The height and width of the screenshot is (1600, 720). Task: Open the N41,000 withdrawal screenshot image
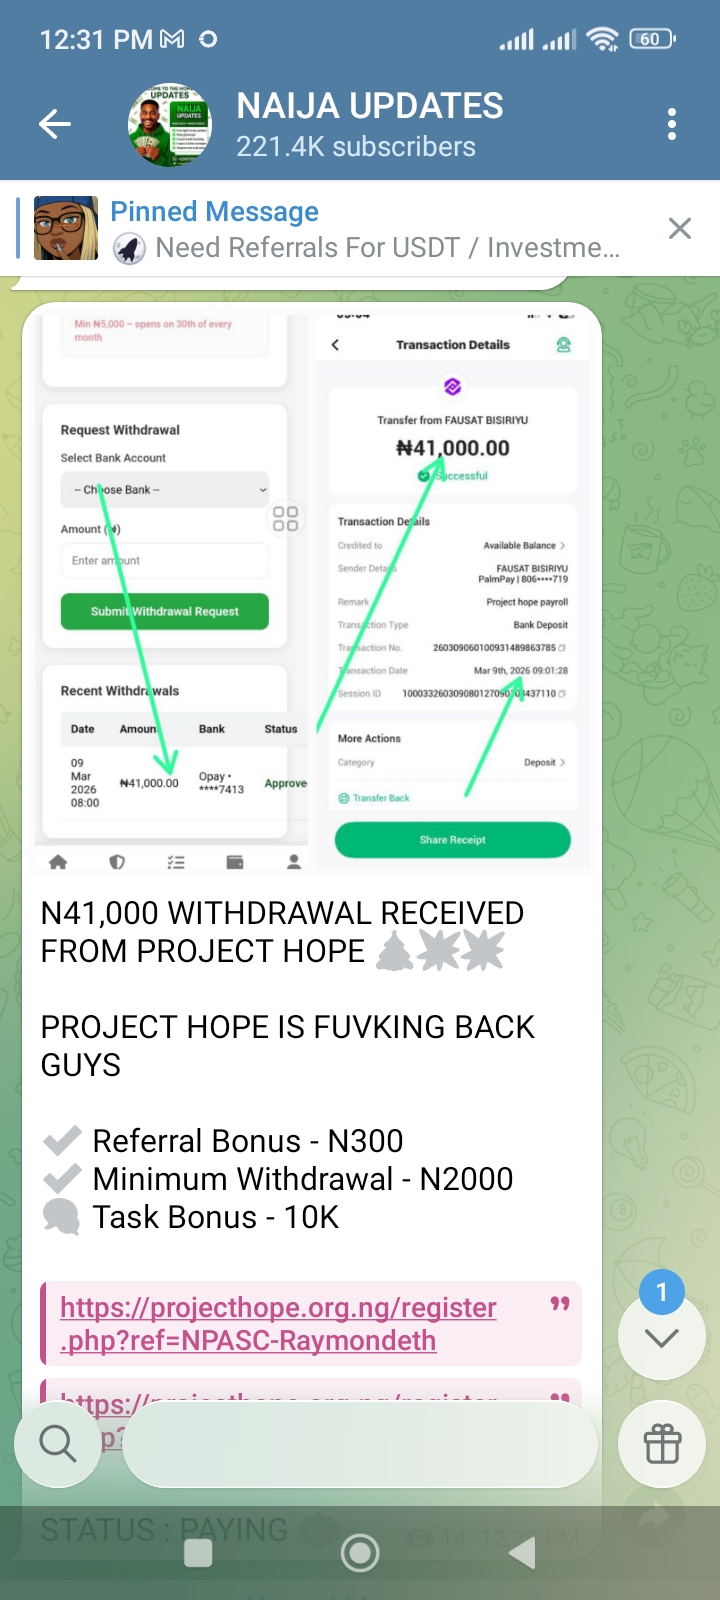pos(311,590)
